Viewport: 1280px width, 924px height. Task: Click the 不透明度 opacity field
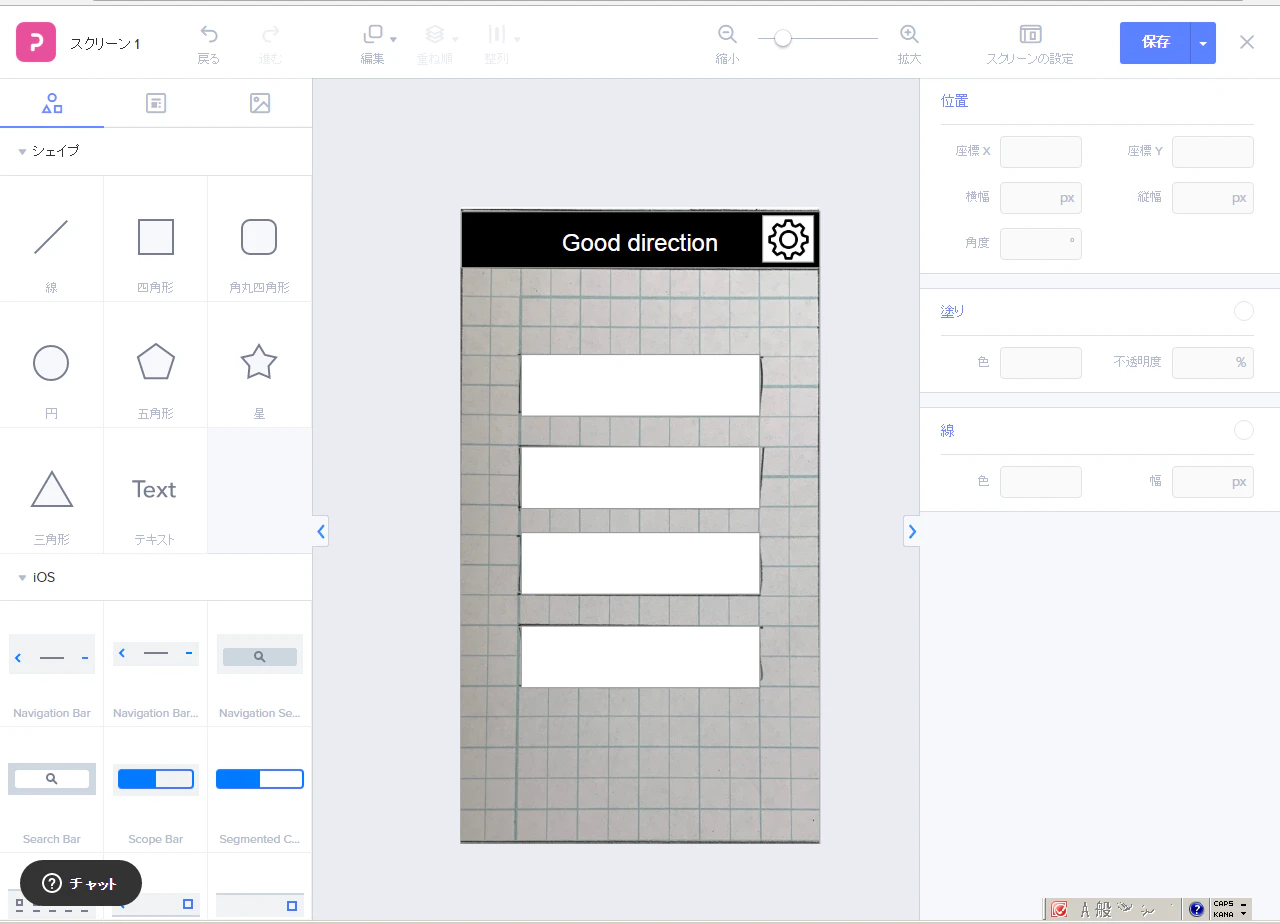tap(1213, 363)
